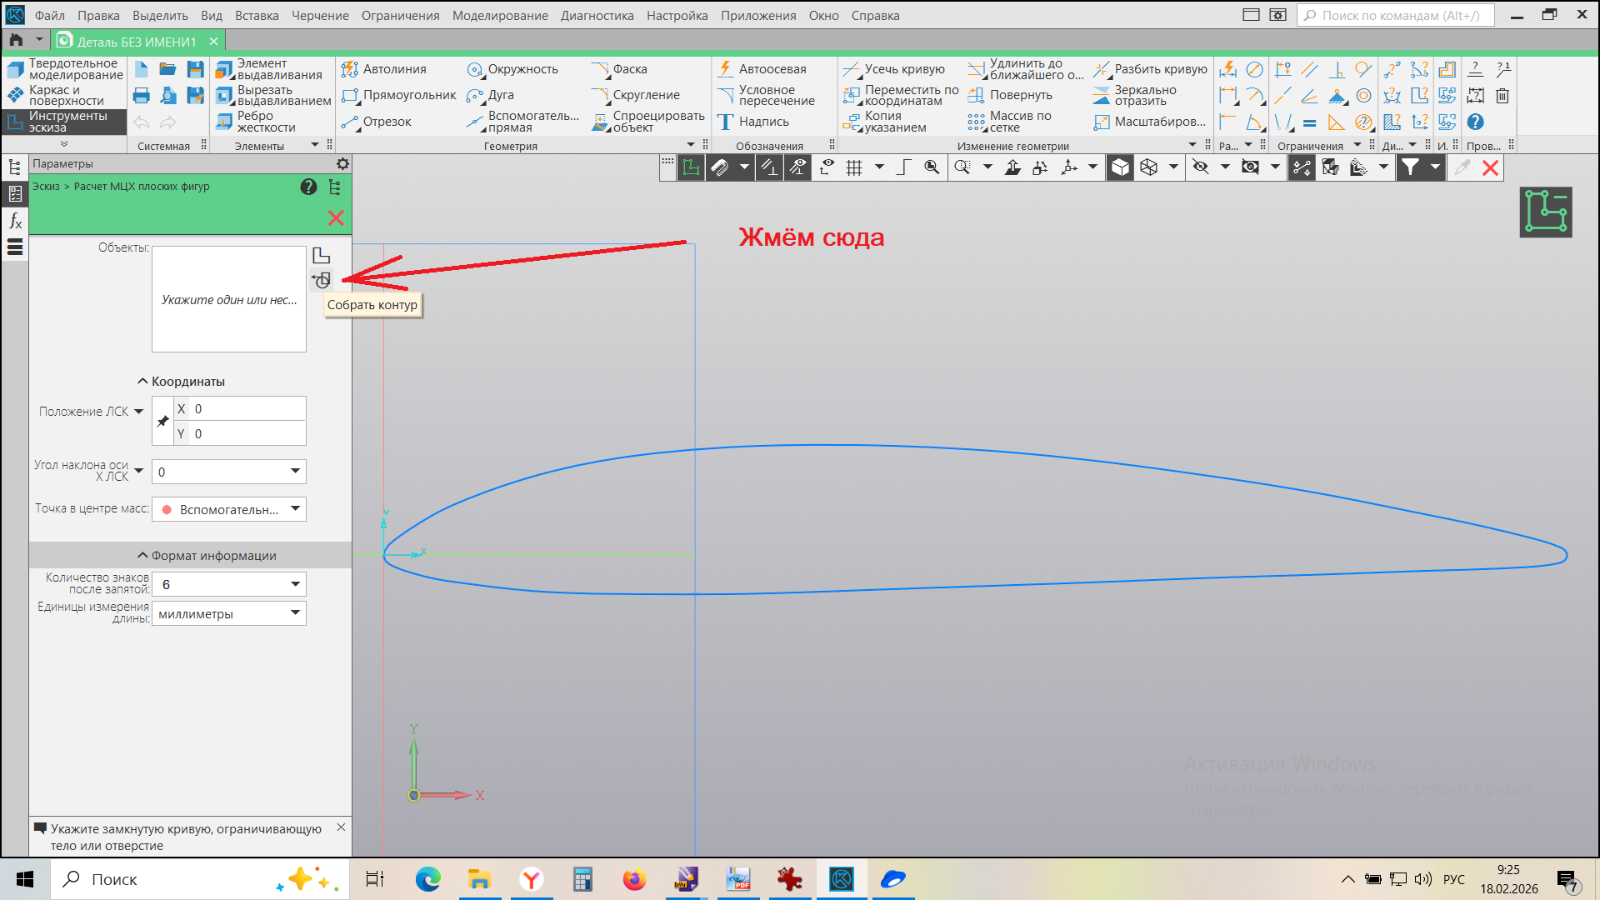Select the Окружность circle tool
Viewport: 1600px width, 900px height.
click(x=512, y=69)
